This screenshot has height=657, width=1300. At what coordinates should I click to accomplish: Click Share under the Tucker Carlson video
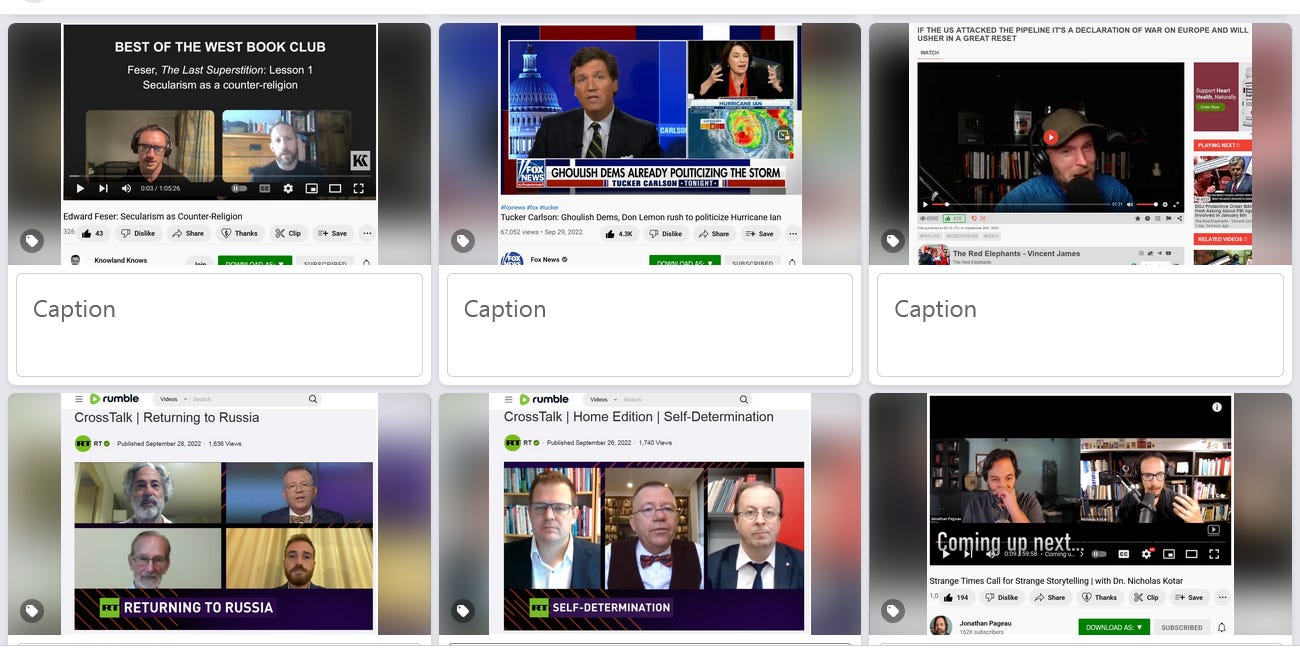tap(715, 233)
